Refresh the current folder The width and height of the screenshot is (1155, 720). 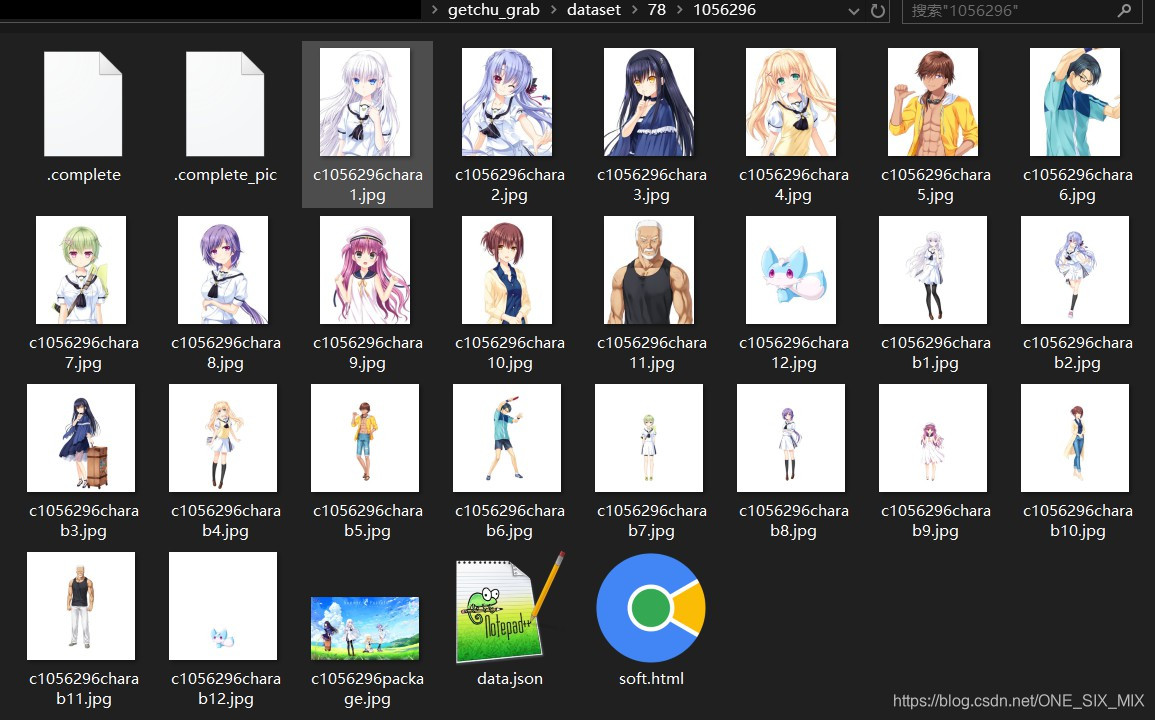(x=877, y=11)
